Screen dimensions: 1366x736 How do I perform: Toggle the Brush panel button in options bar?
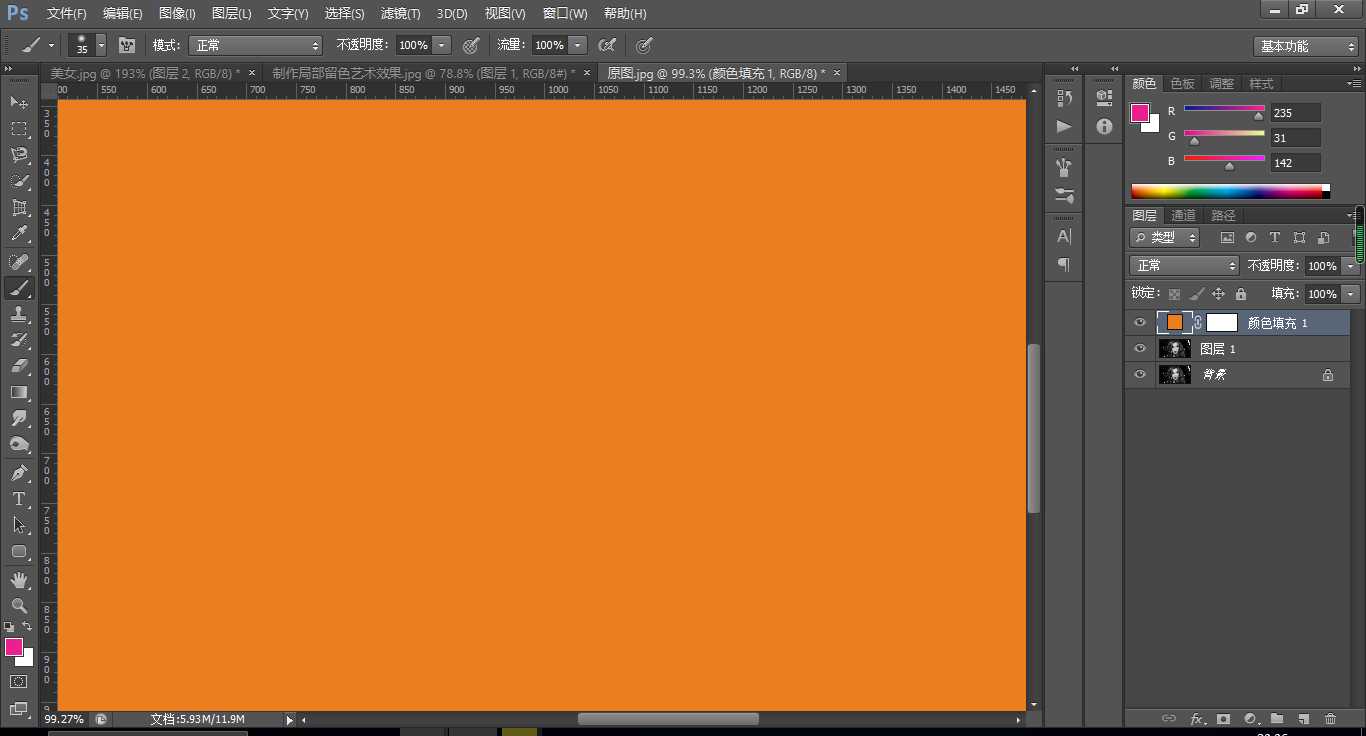[x=127, y=45]
